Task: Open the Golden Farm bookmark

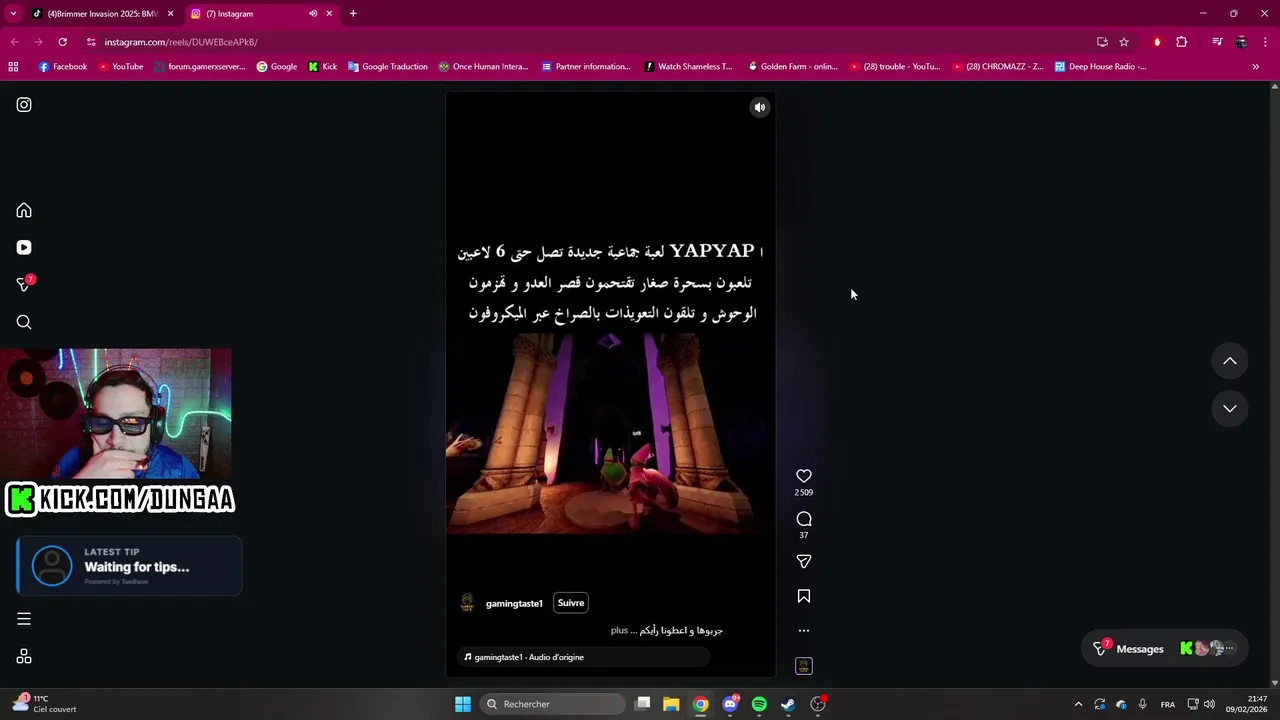Action: click(x=792, y=67)
